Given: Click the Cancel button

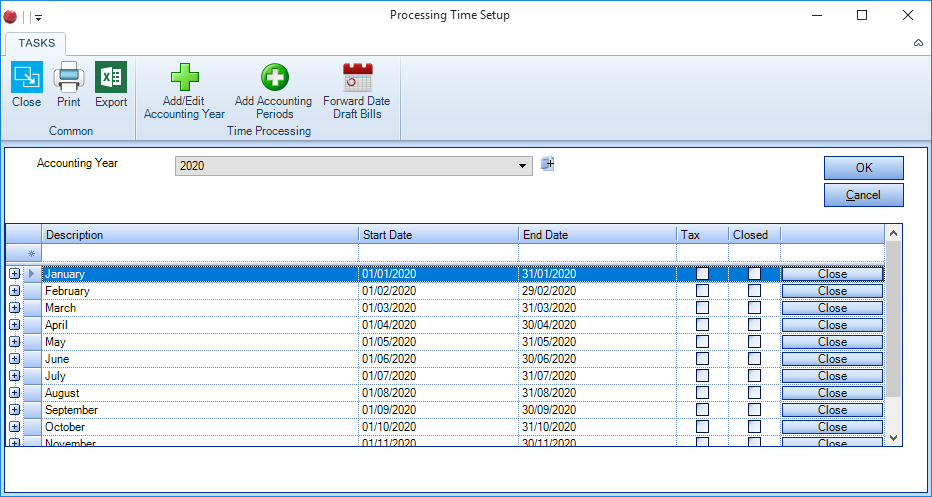Looking at the screenshot, I should click(x=863, y=195).
